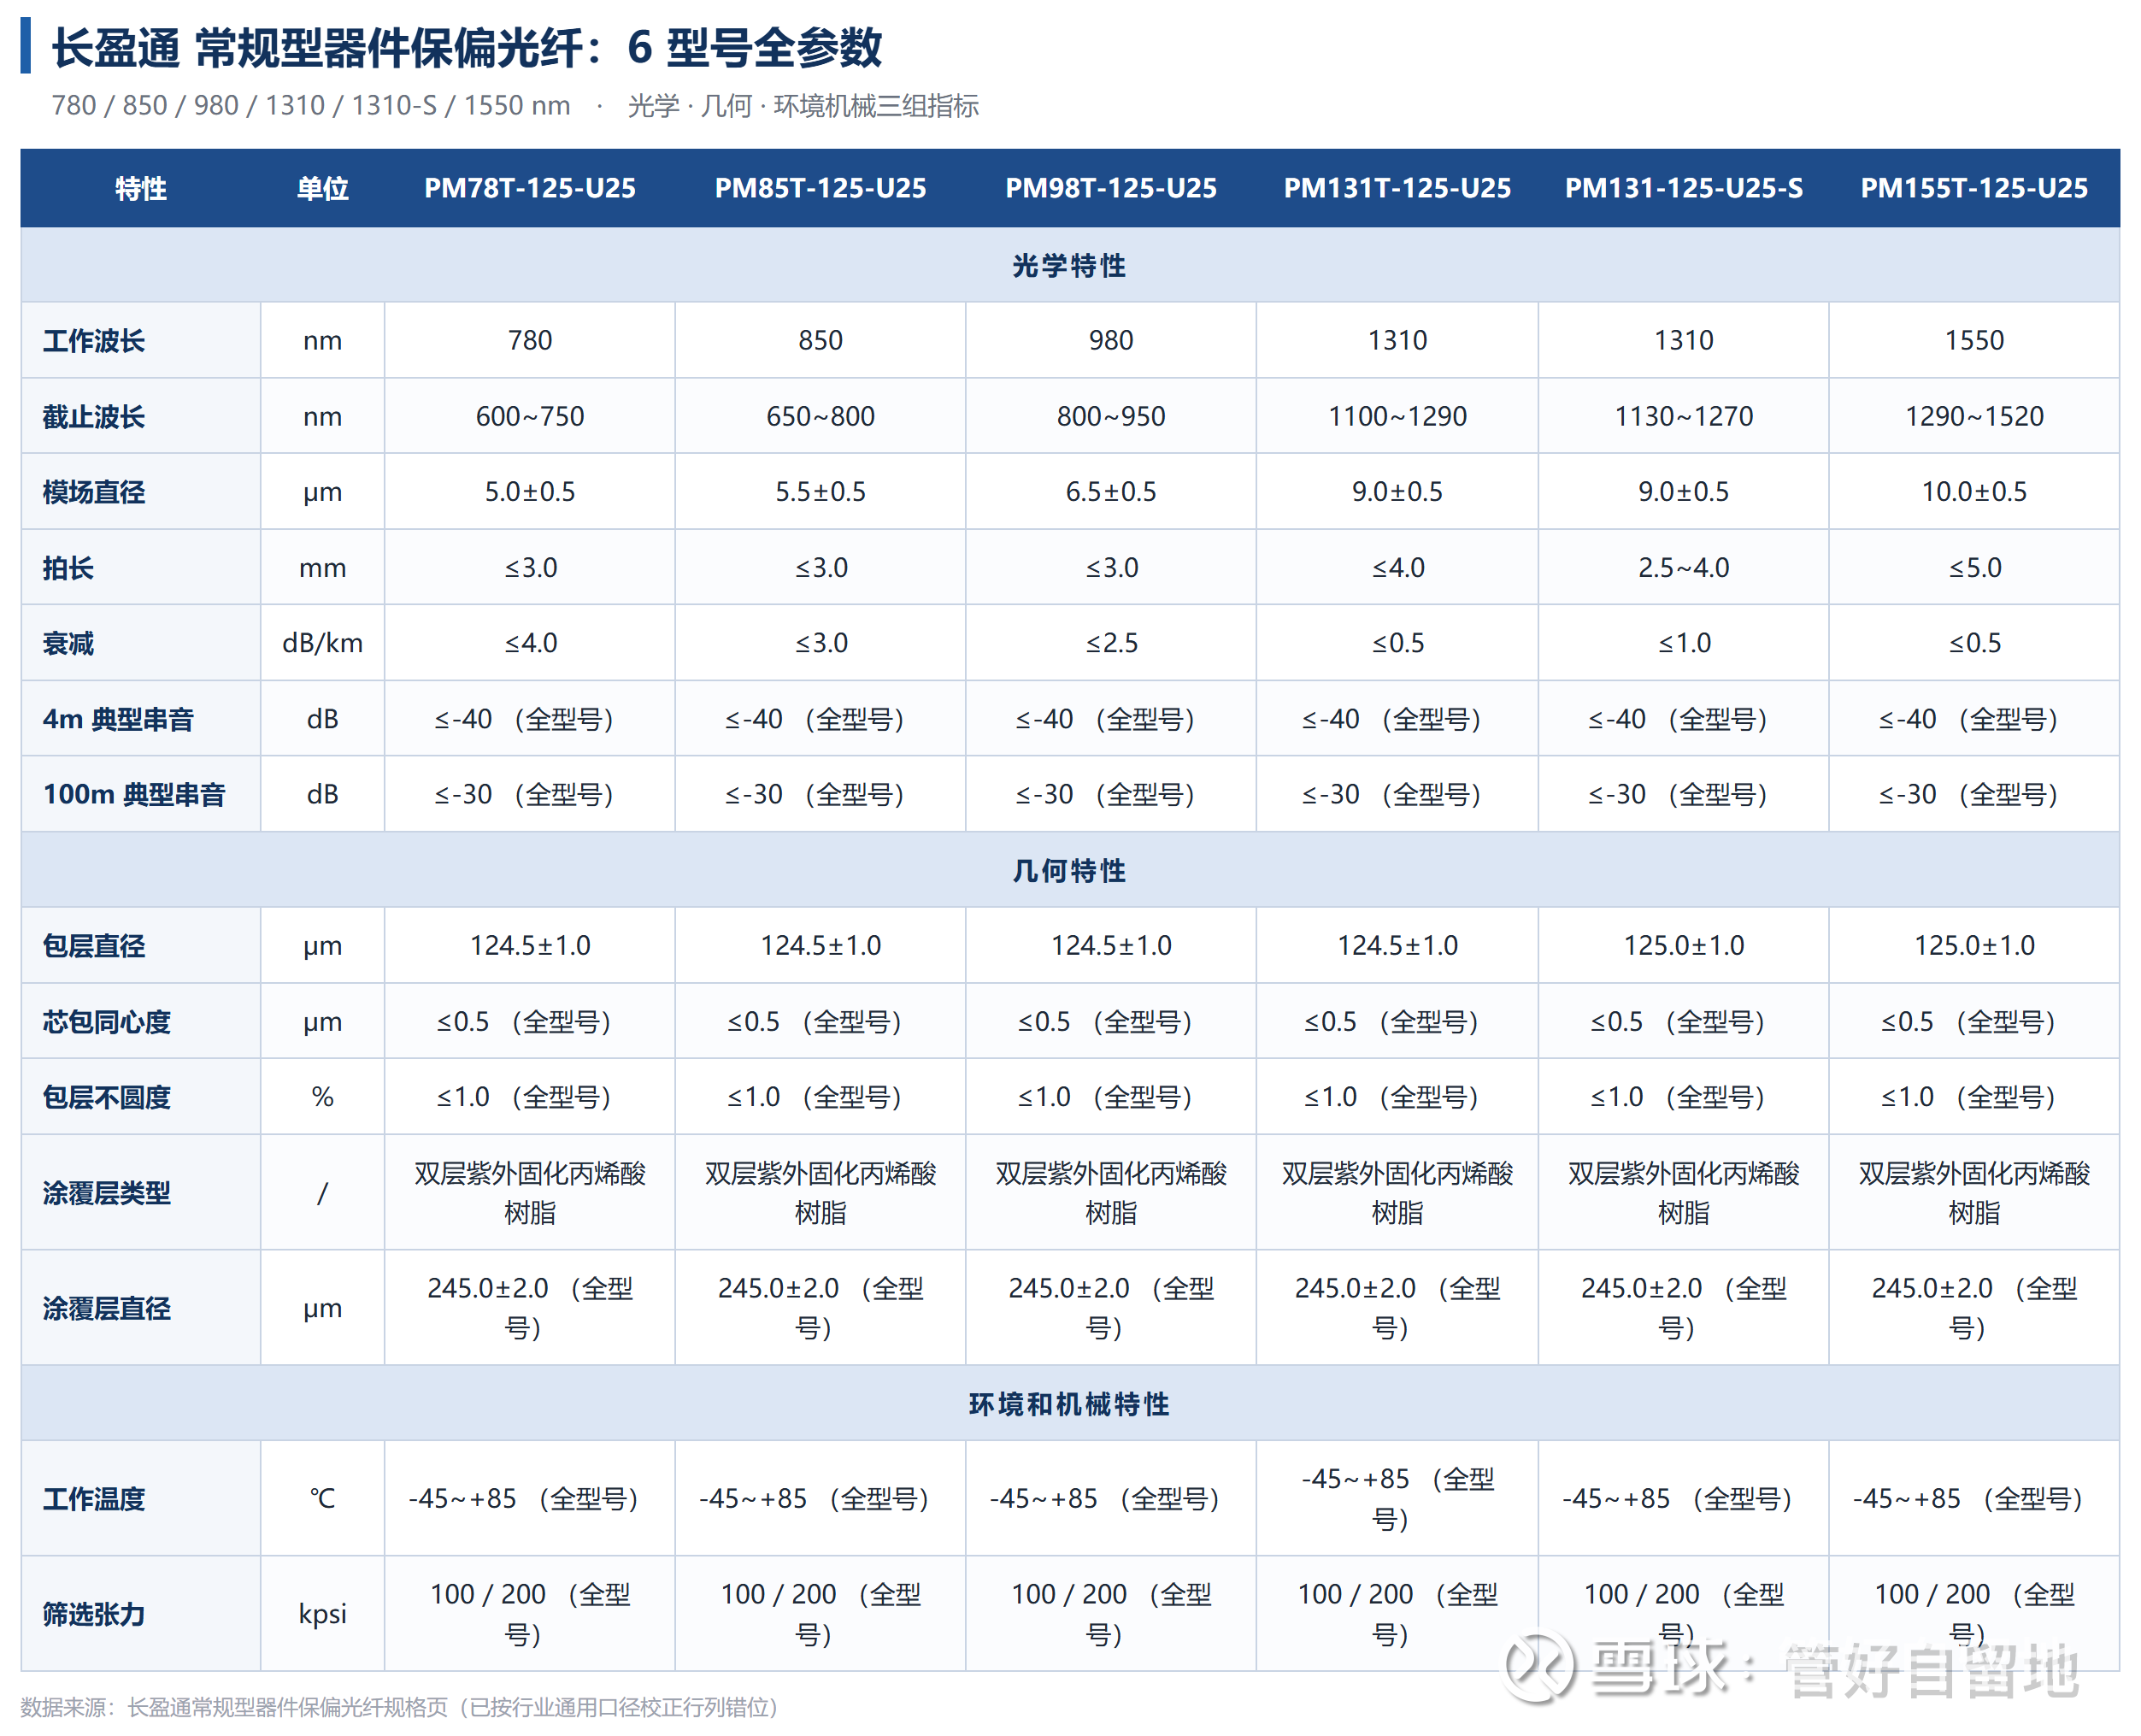The height and width of the screenshot is (1736, 2141).
Task: Click the Xueqiu watermark logo icon
Action: point(1540,1667)
